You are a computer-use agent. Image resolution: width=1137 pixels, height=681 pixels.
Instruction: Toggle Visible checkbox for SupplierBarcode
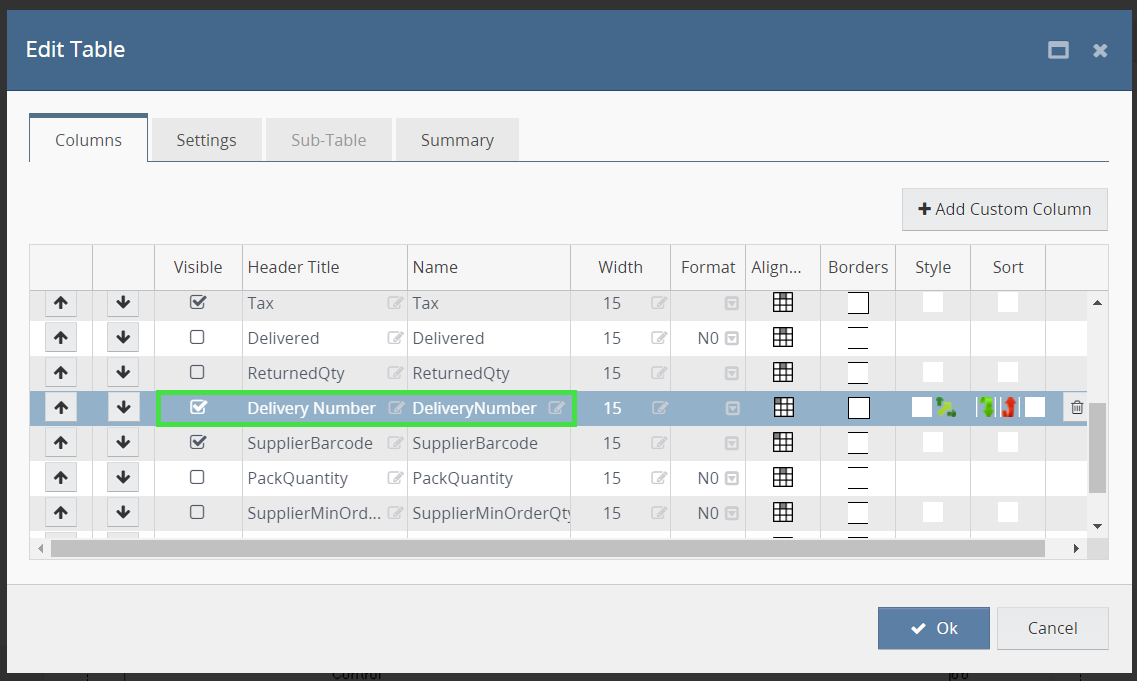tap(198, 442)
